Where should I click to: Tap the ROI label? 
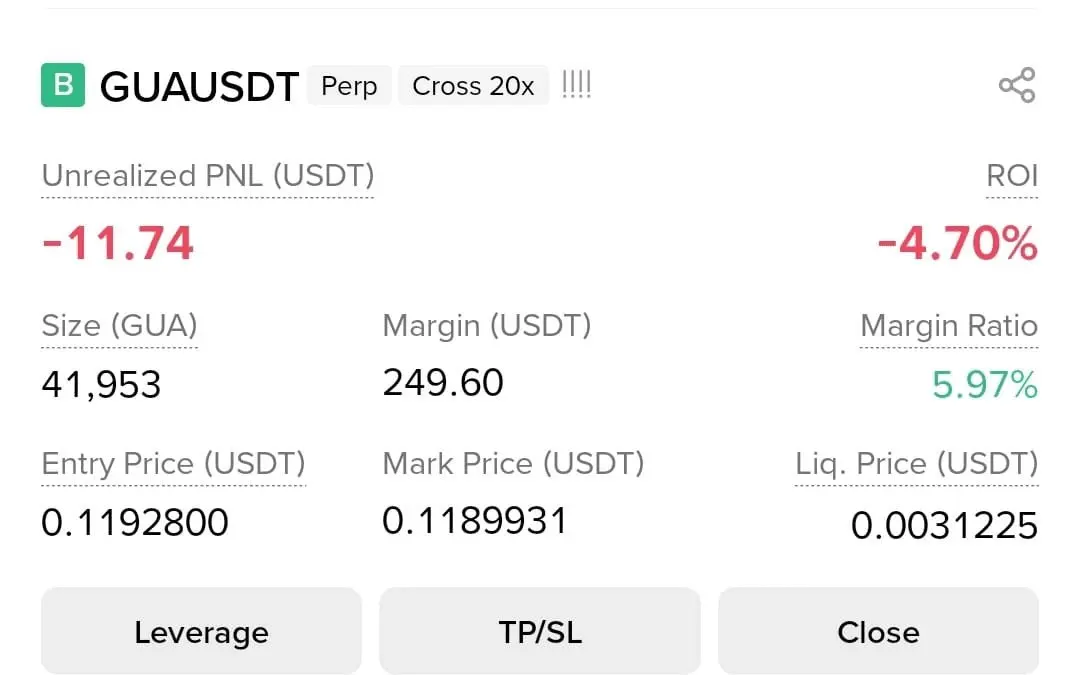pos(1012,176)
